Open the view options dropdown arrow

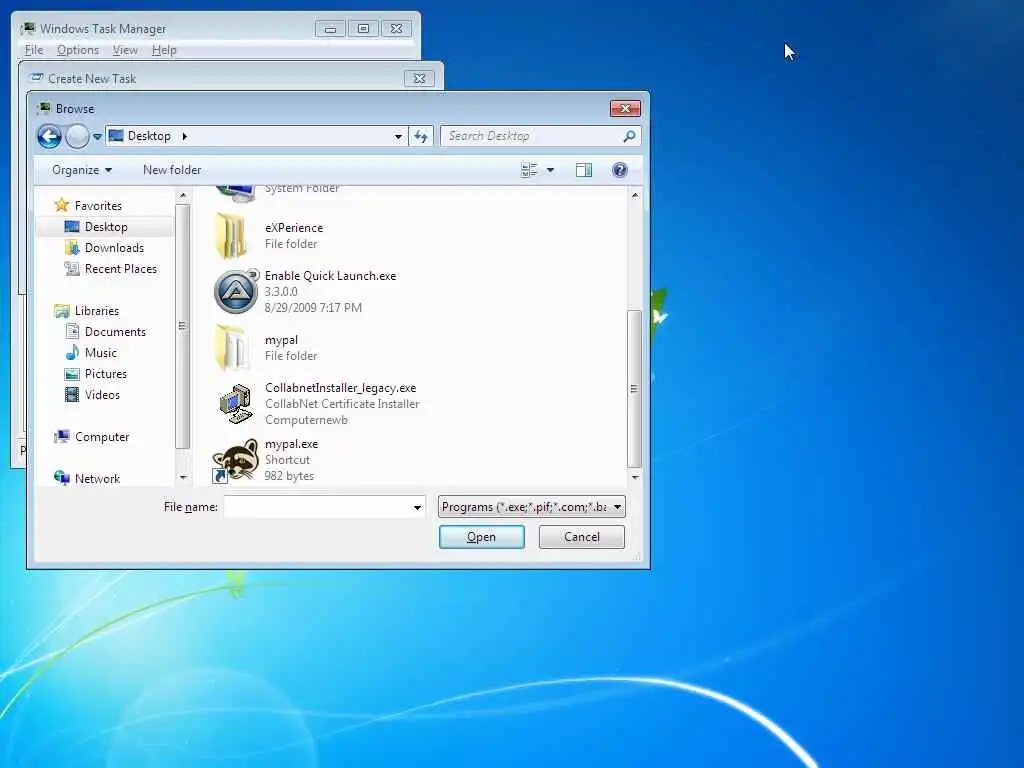tap(550, 170)
